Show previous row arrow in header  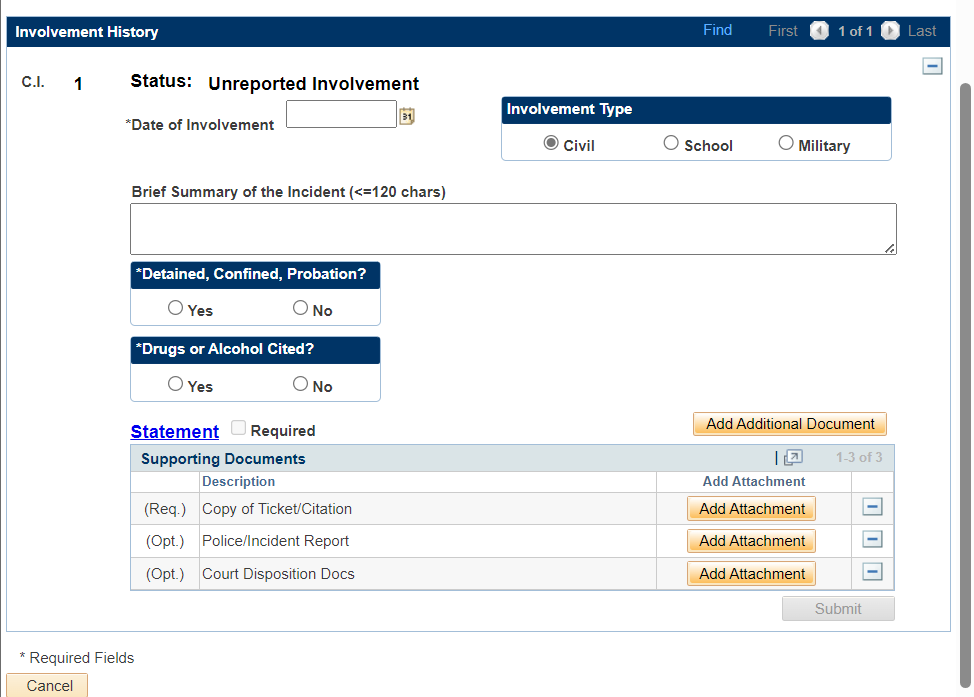(819, 31)
